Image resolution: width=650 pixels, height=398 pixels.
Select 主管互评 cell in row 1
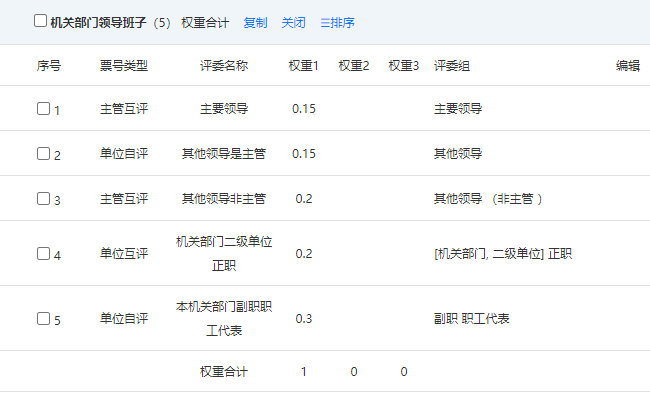[x=124, y=109]
